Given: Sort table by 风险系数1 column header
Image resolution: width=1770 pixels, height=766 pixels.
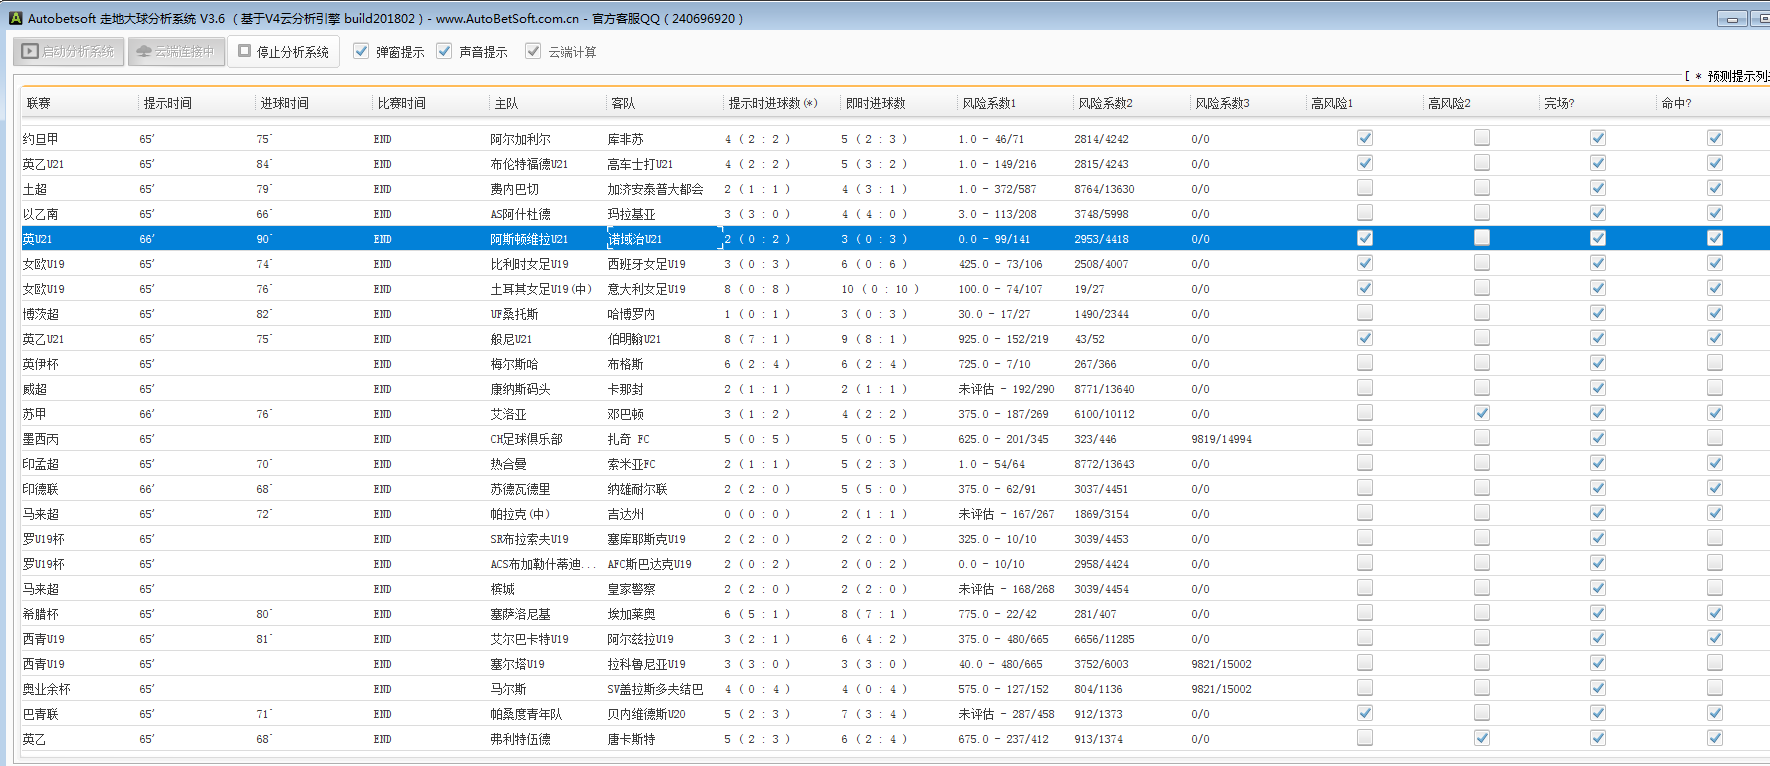Looking at the screenshot, I should (988, 103).
